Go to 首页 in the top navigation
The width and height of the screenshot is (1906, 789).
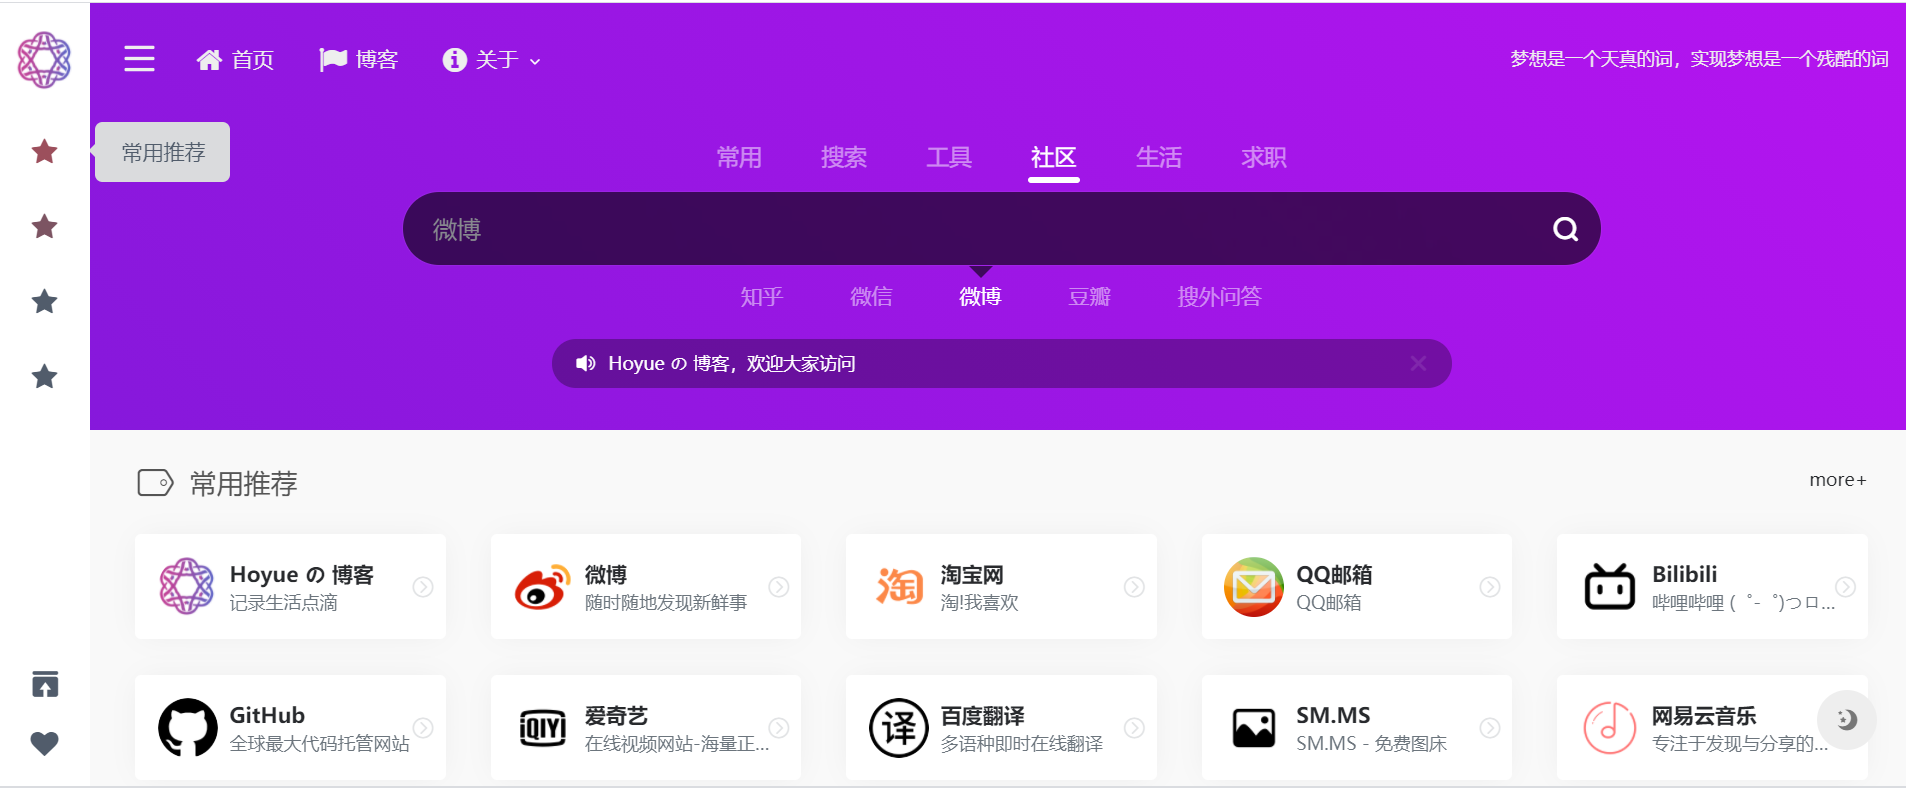(x=235, y=60)
